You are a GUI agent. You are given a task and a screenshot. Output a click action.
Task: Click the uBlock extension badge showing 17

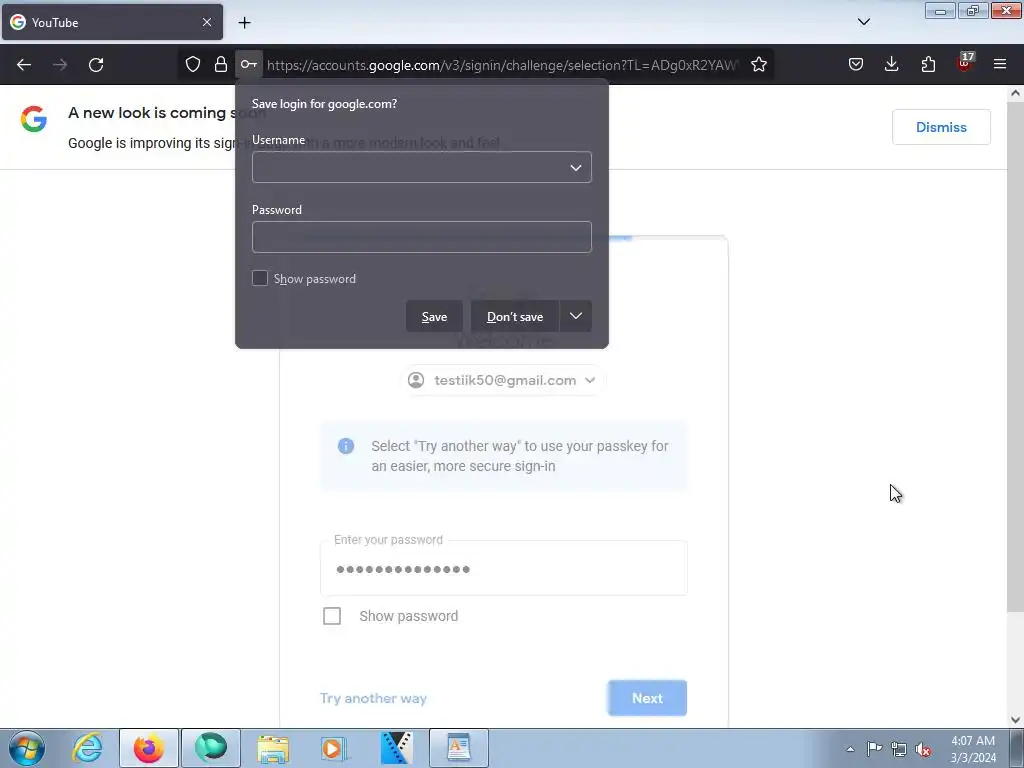click(x=964, y=63)
